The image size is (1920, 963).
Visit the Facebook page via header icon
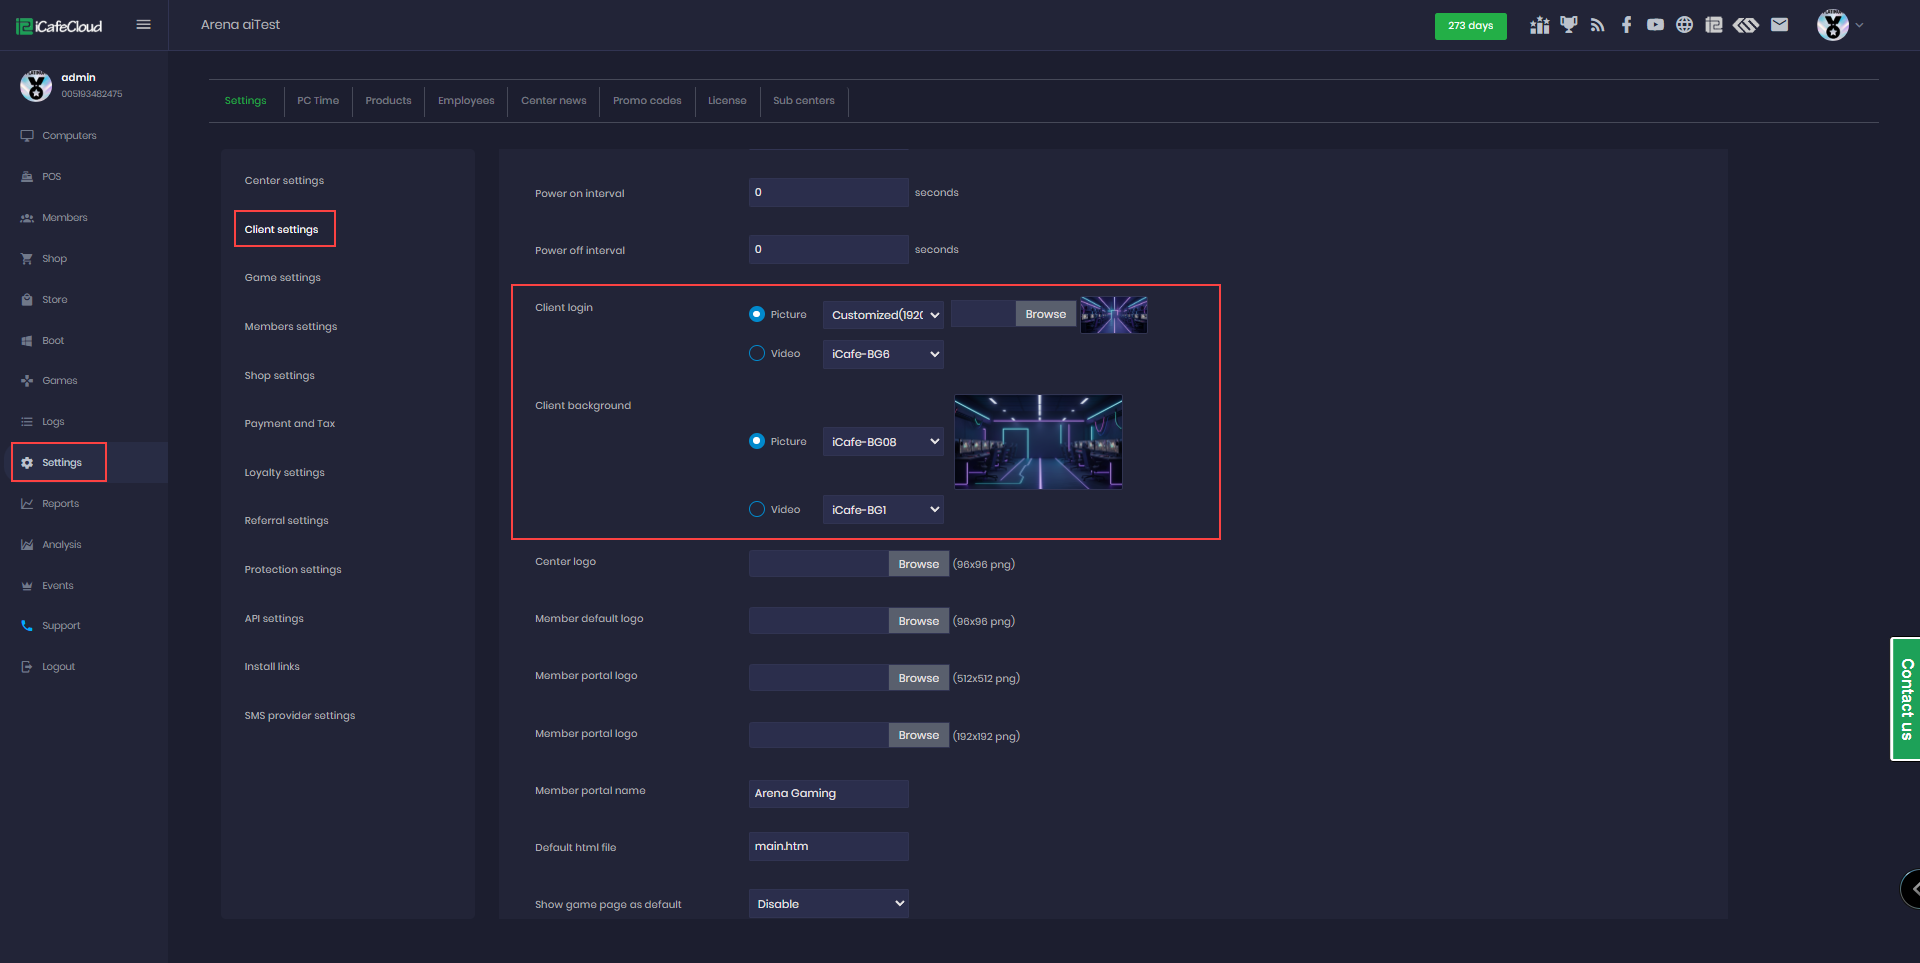[x=1626, y=24]
